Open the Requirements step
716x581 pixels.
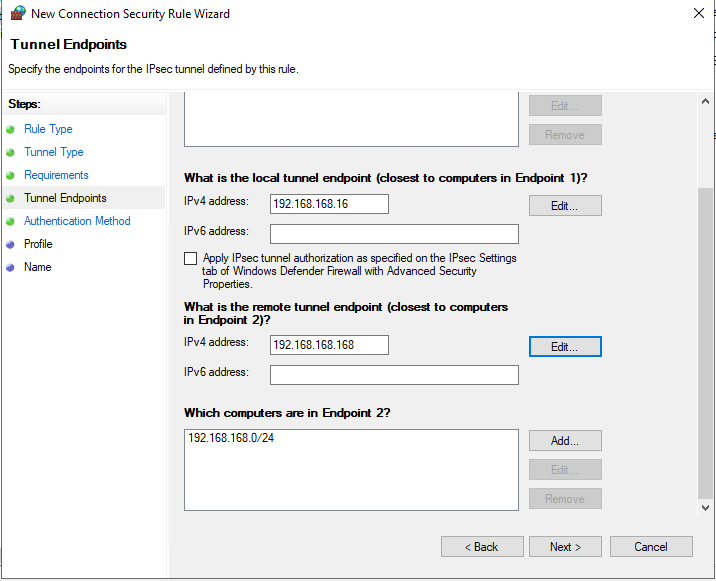(56, 175)
